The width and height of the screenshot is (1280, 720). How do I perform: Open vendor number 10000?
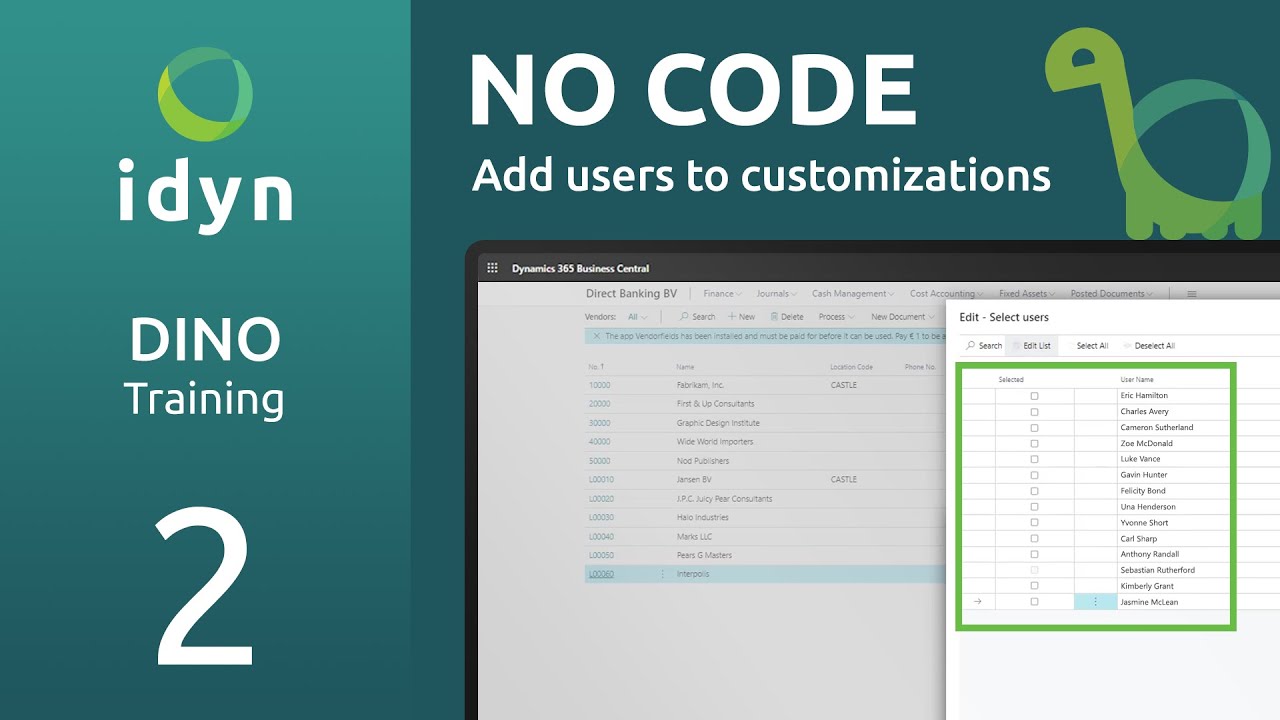(x=599, y=385)
